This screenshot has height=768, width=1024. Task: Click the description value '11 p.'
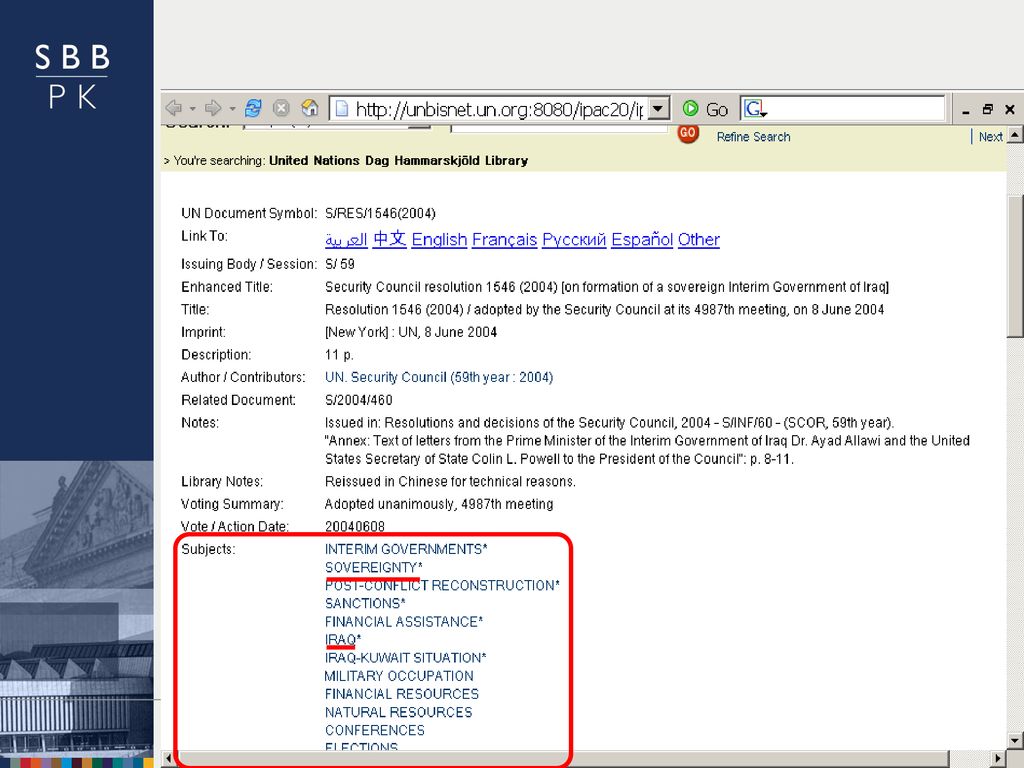tap(339, 355)
